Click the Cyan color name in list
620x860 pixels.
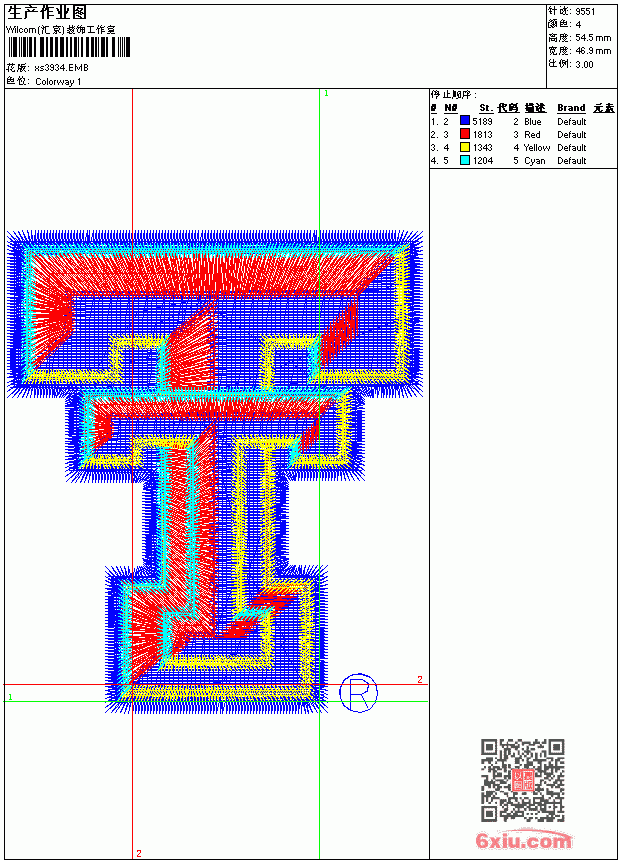[x=534, y=161]
